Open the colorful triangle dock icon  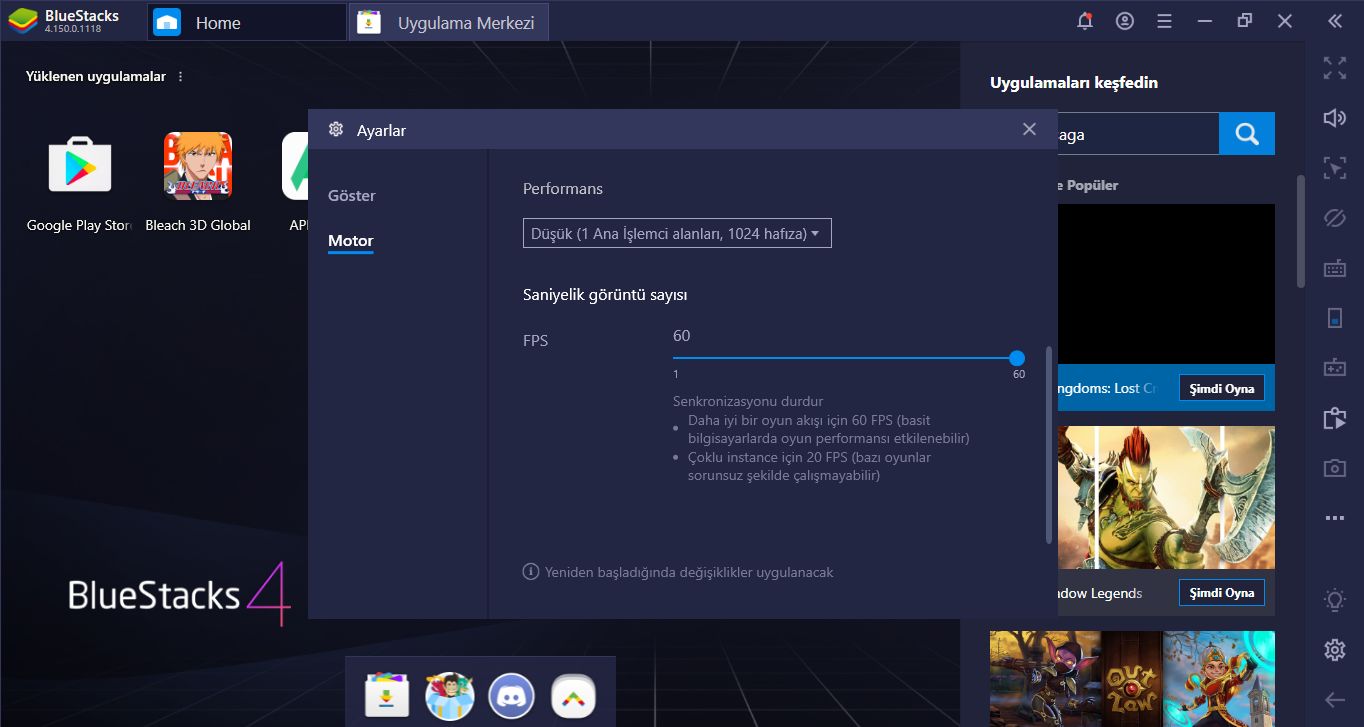(573, 696)
